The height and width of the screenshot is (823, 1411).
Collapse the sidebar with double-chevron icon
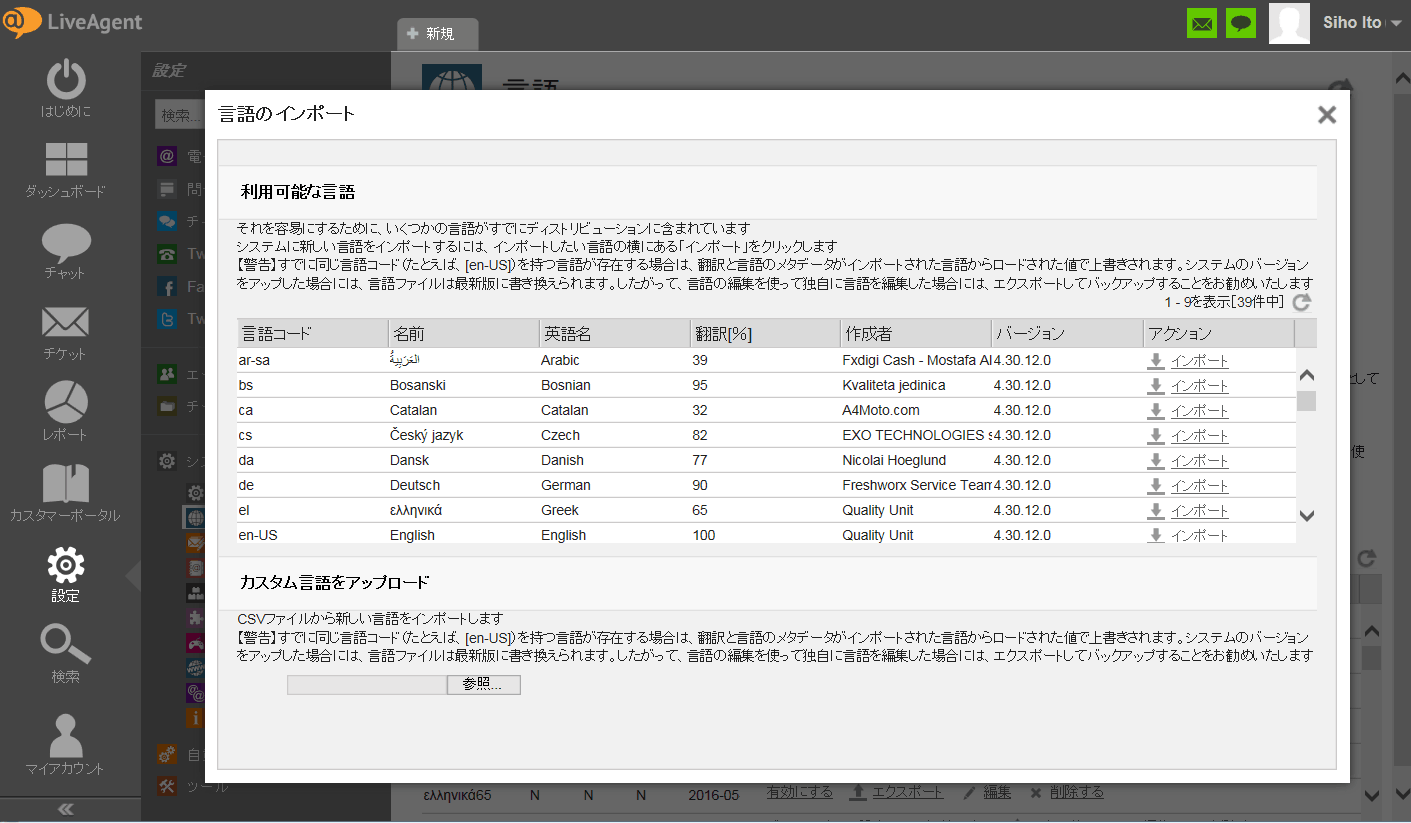pos(66,809)
